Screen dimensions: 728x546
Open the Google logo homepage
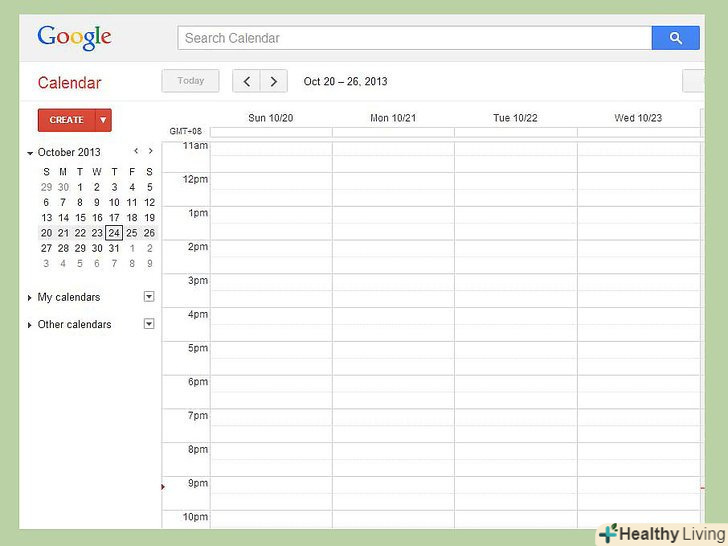click(x=74, y=37)
